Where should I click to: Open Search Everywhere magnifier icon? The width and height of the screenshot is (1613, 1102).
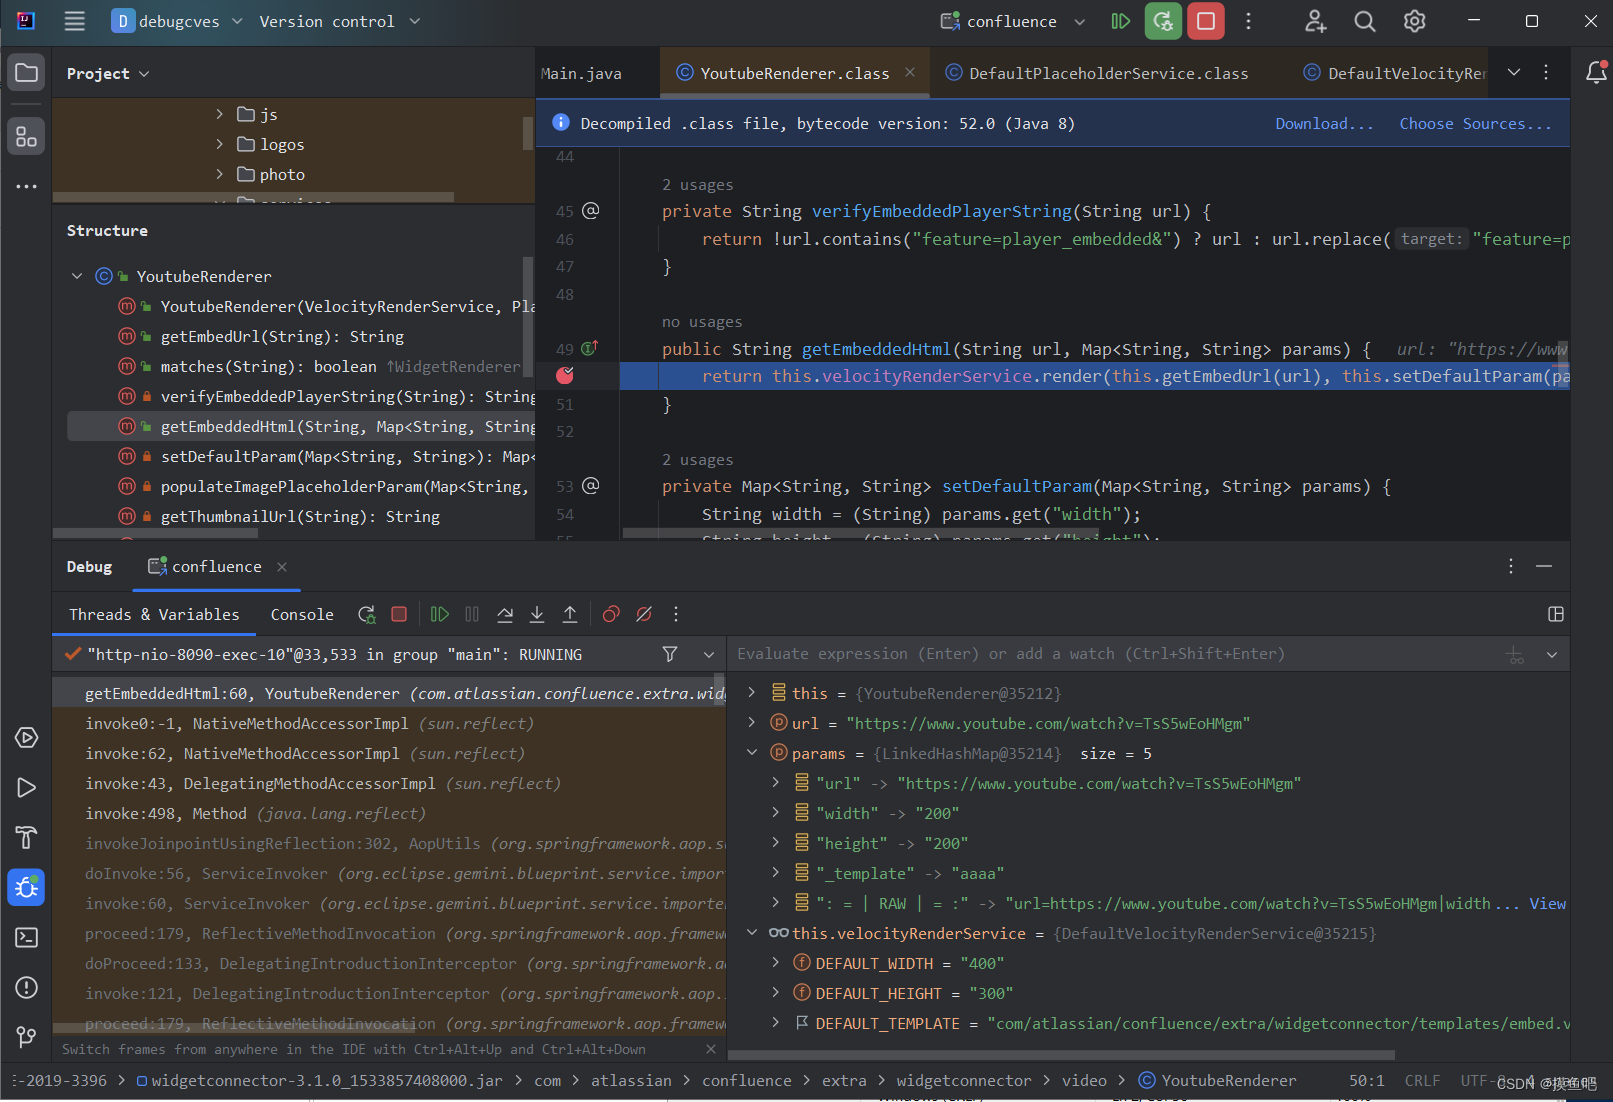point(1364,21)
